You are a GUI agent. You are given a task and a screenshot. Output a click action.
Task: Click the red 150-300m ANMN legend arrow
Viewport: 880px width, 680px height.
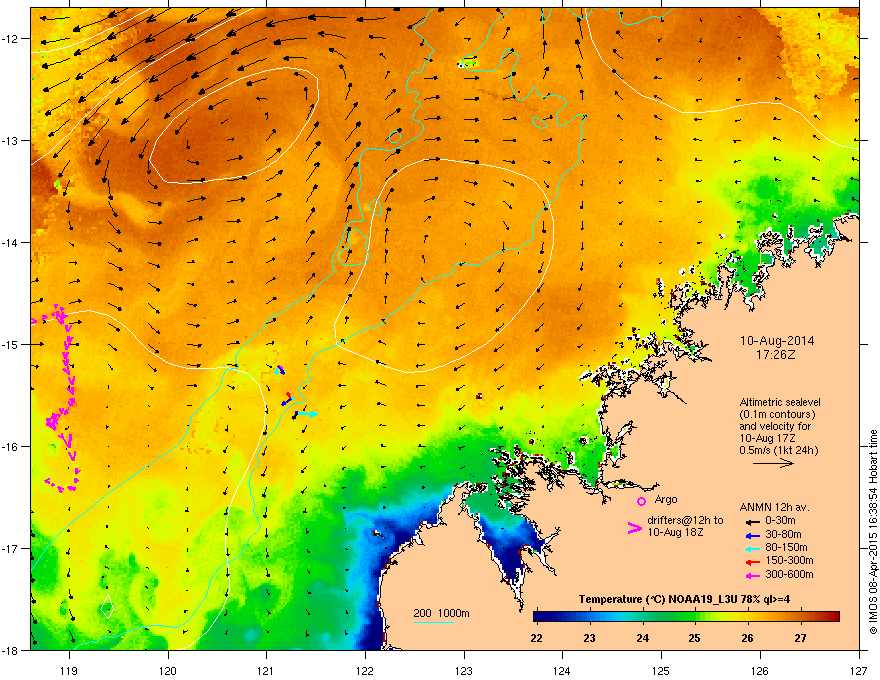[x=751, y=562]
